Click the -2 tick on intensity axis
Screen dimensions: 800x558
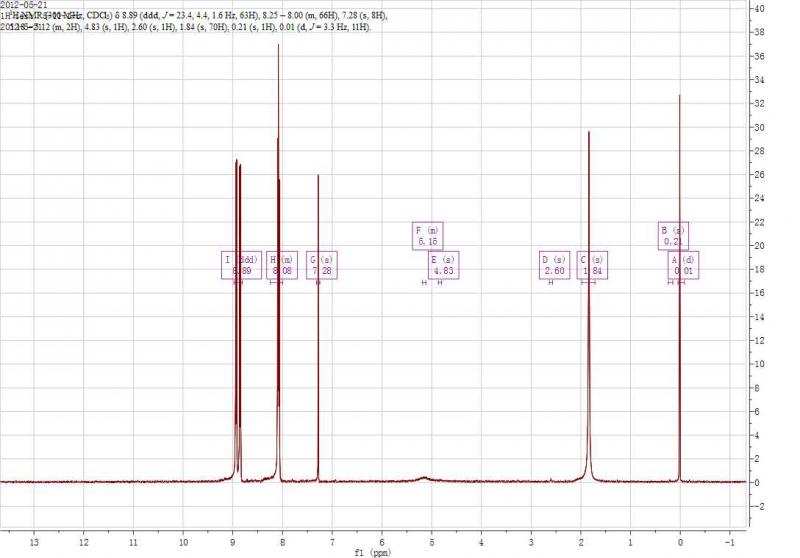[x=759, y=506]
